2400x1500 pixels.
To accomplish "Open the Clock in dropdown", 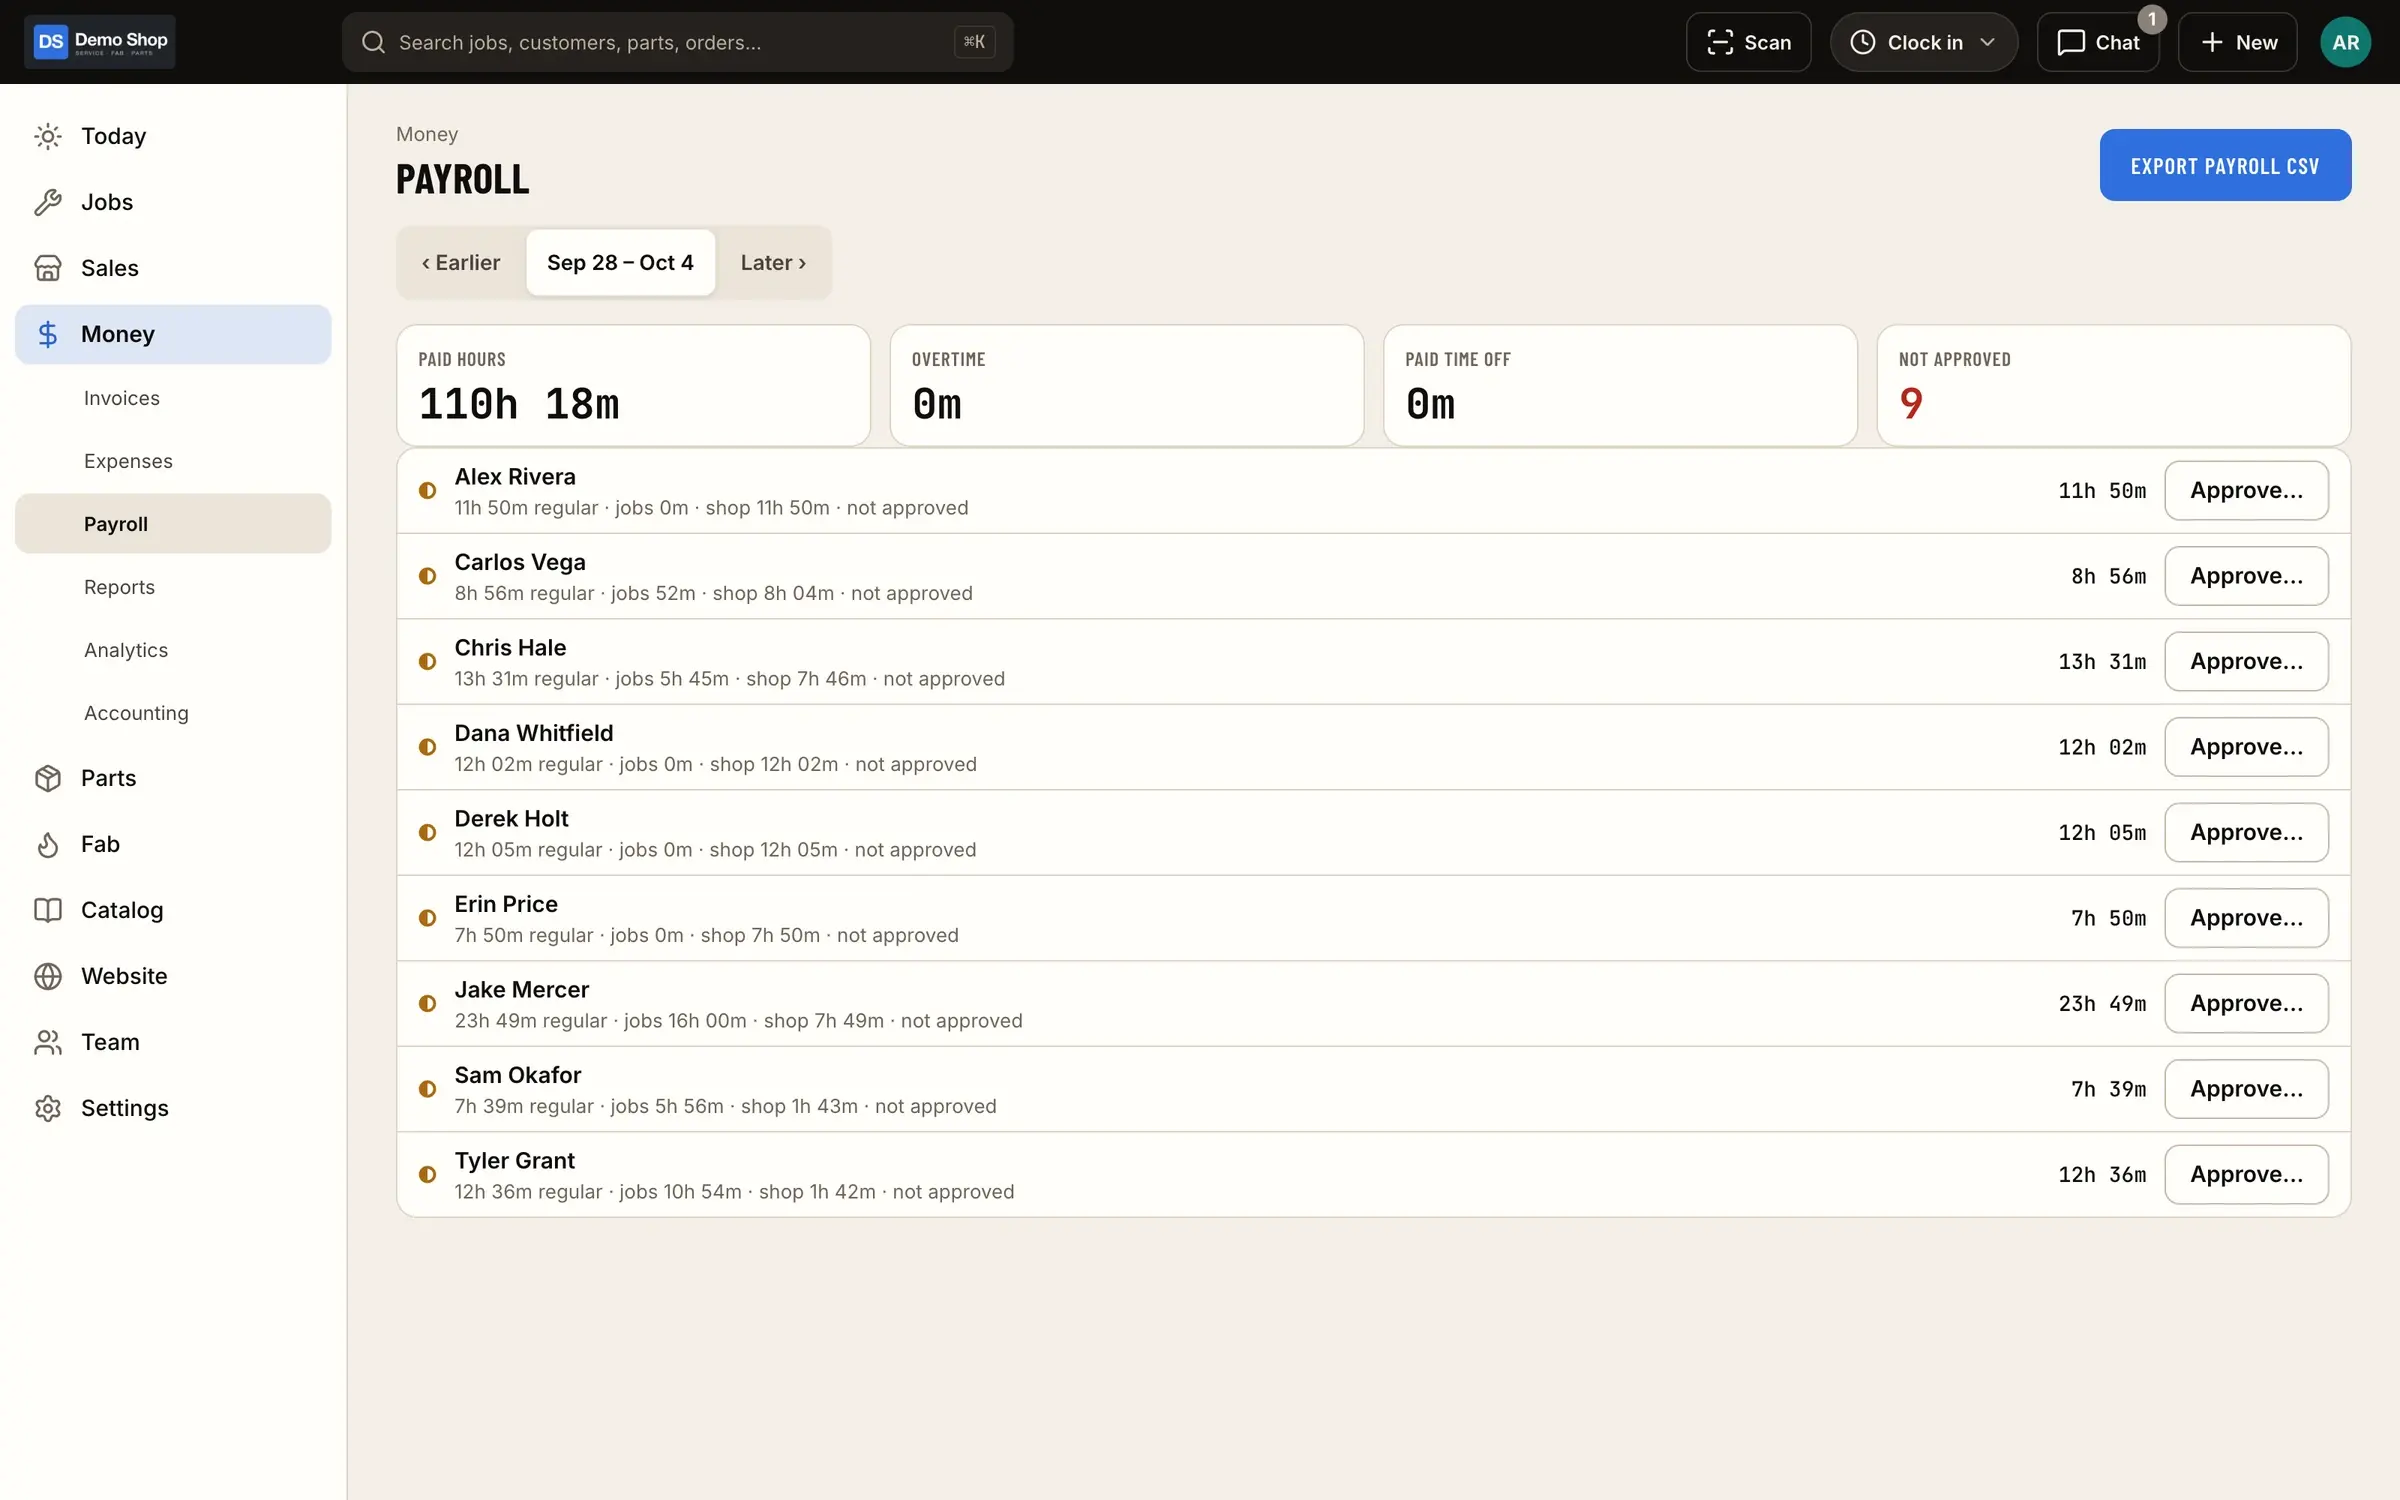I will click(1923, 42).
